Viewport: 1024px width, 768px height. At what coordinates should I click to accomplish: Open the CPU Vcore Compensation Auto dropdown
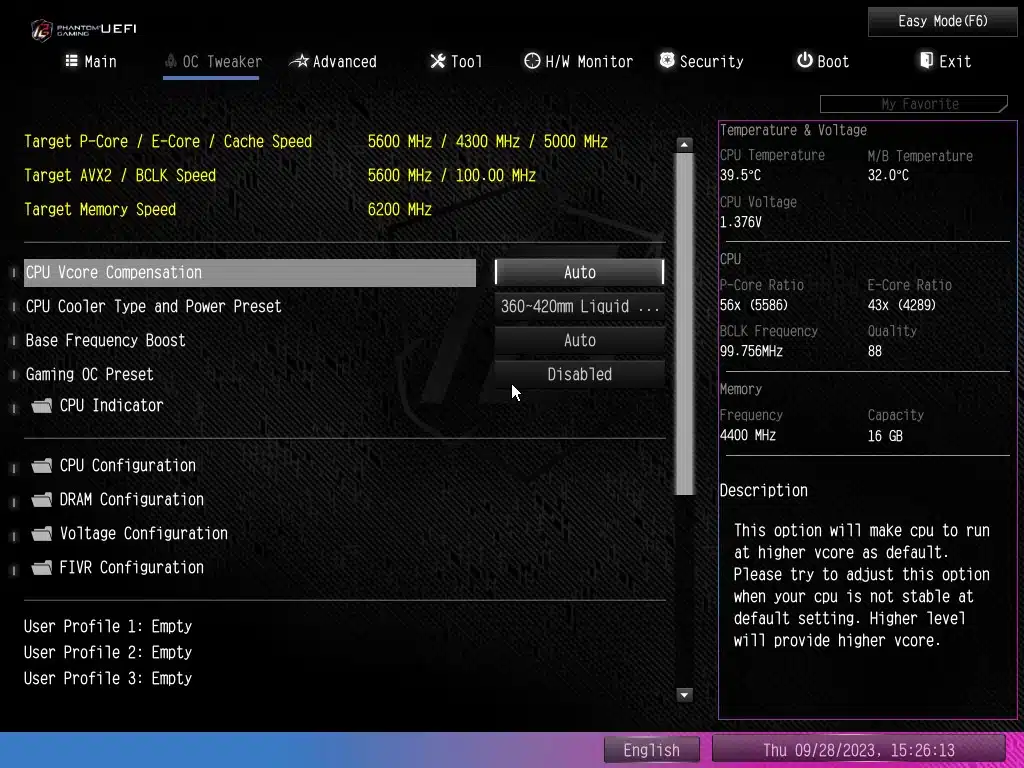(579, 273)
